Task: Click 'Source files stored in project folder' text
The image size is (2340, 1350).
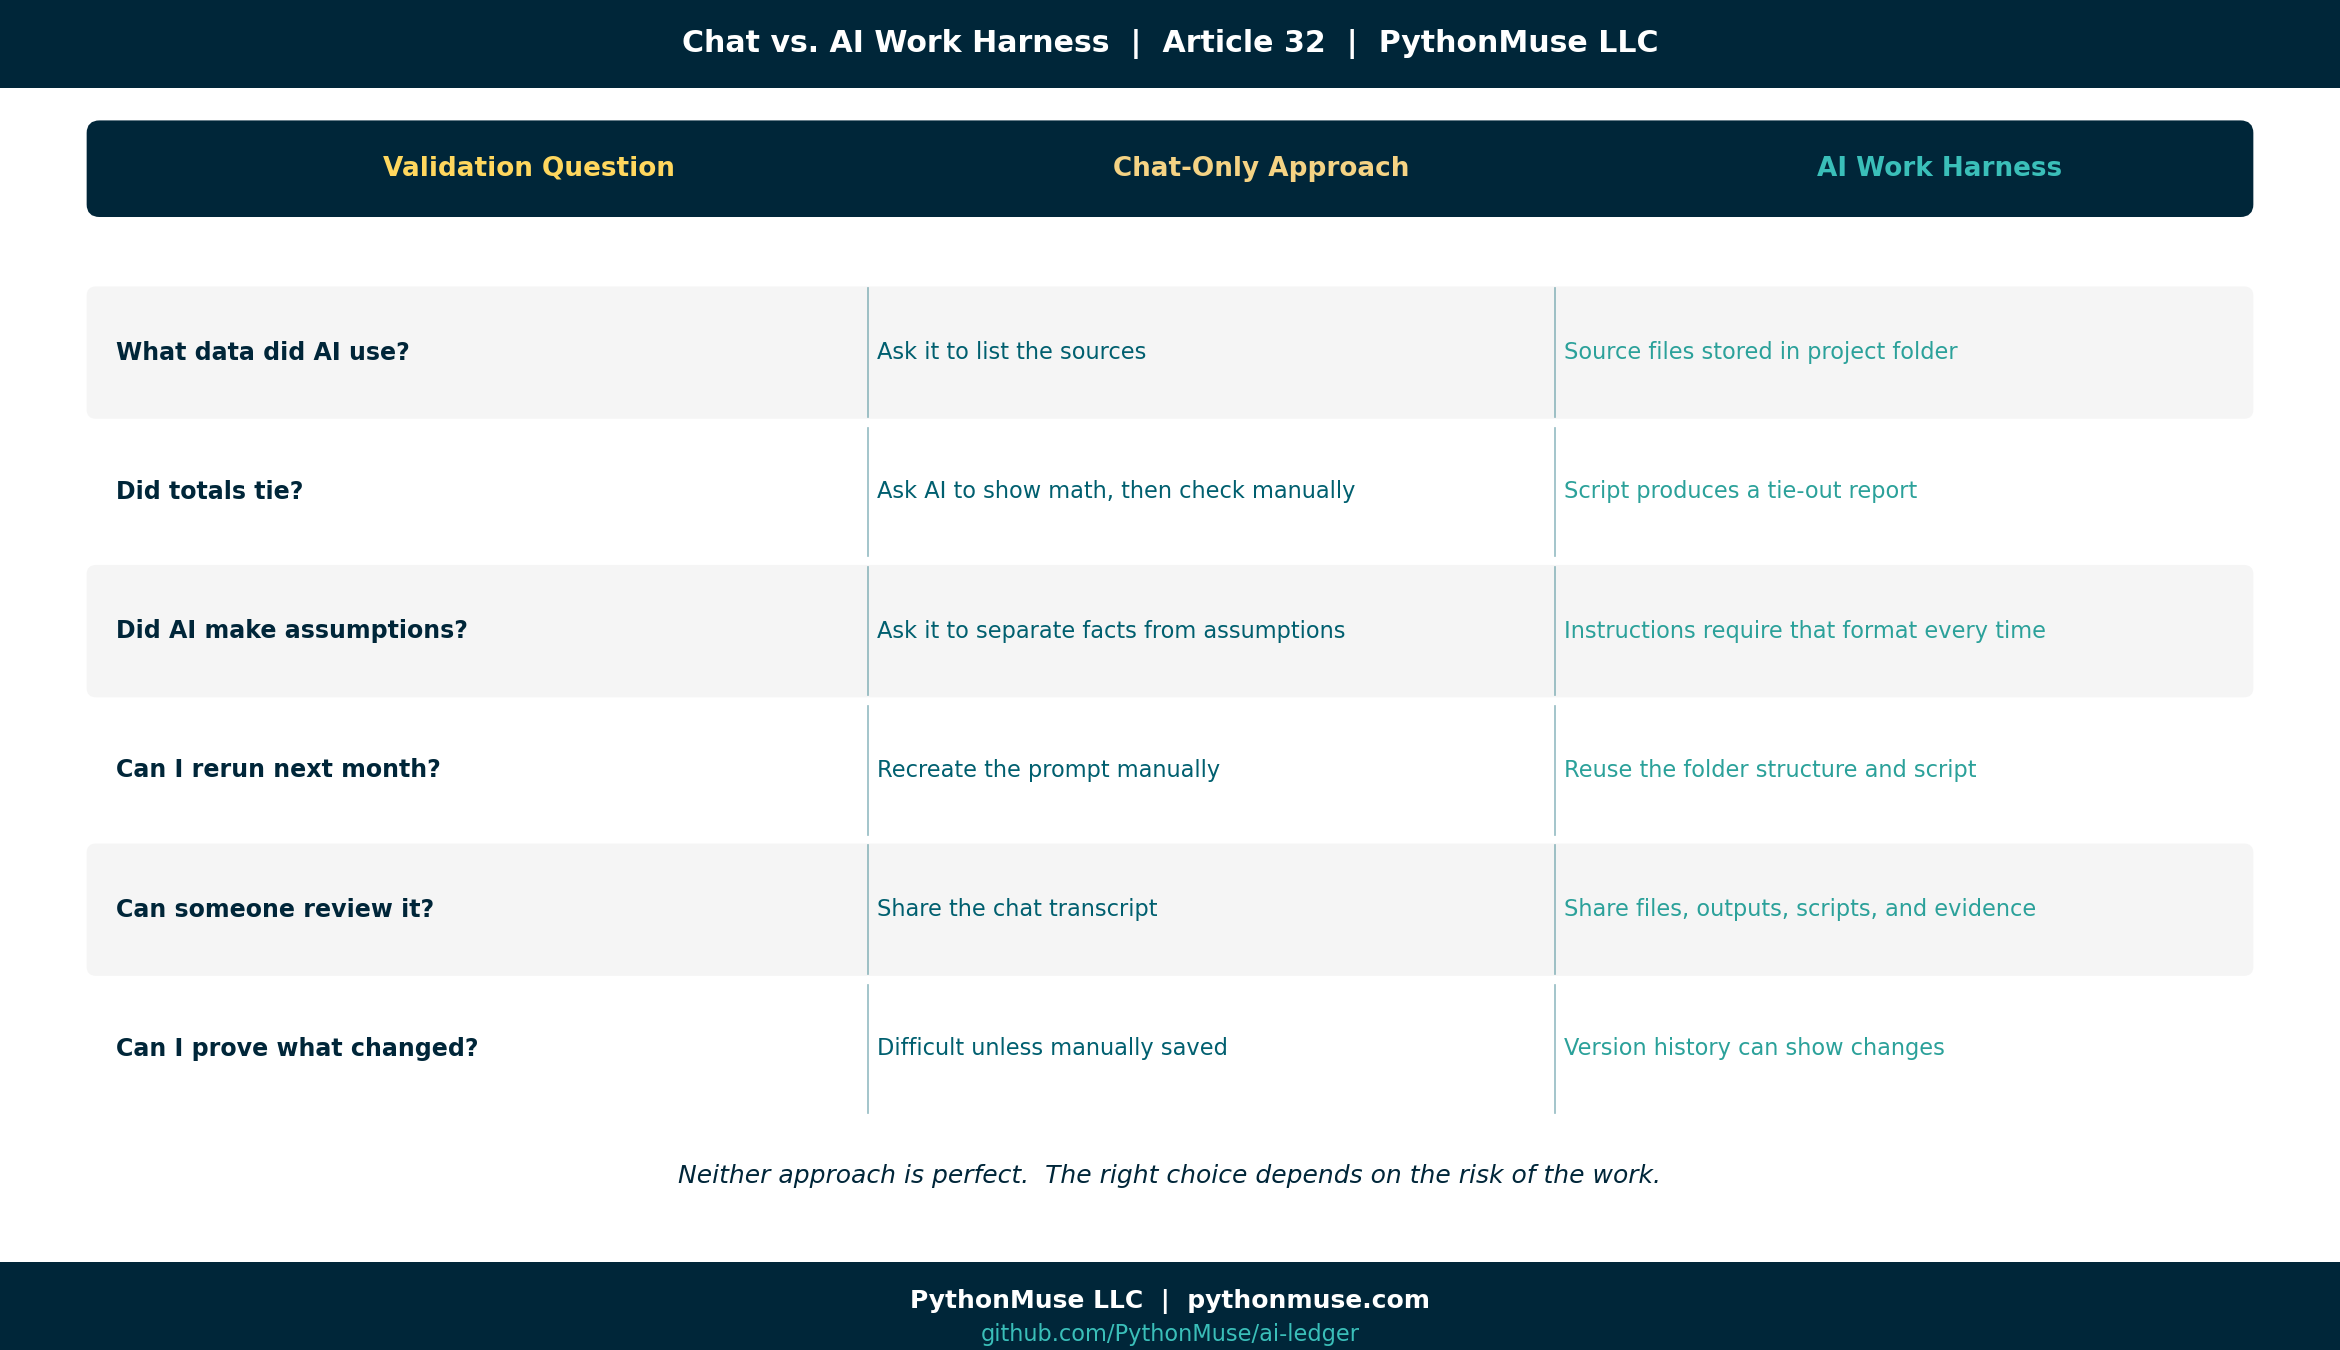Action: click(x=1760, y=351)
